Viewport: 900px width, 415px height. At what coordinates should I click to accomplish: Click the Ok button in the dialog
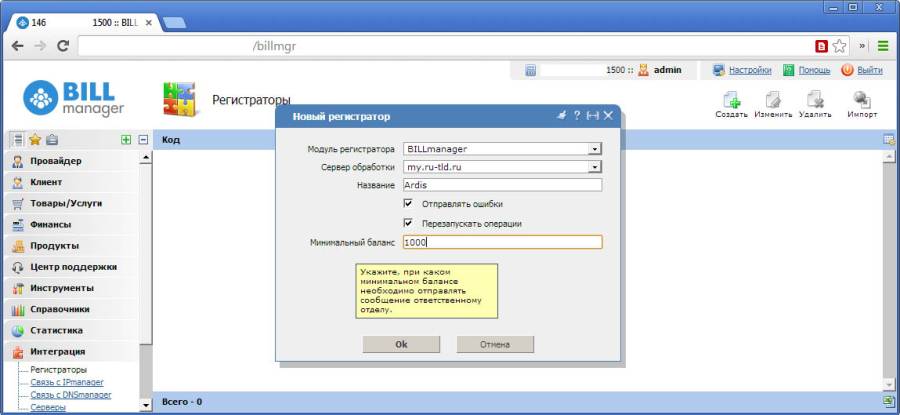(401, 344)
